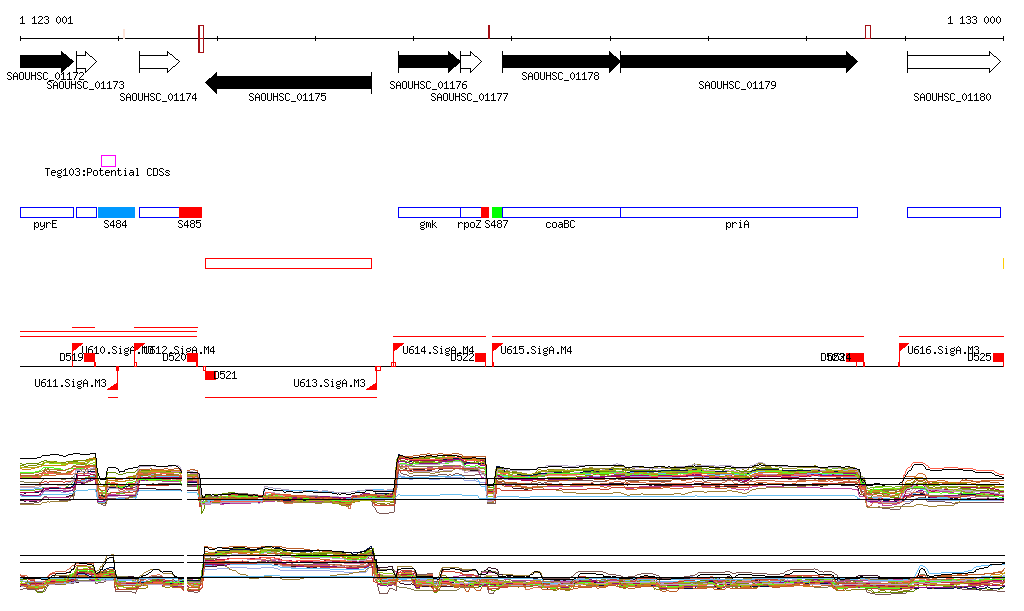The height and width of the screenshot is (611, 1024).
Task: Click the U616.SigA.M3 promoter flag
Action: pos(903,348)
